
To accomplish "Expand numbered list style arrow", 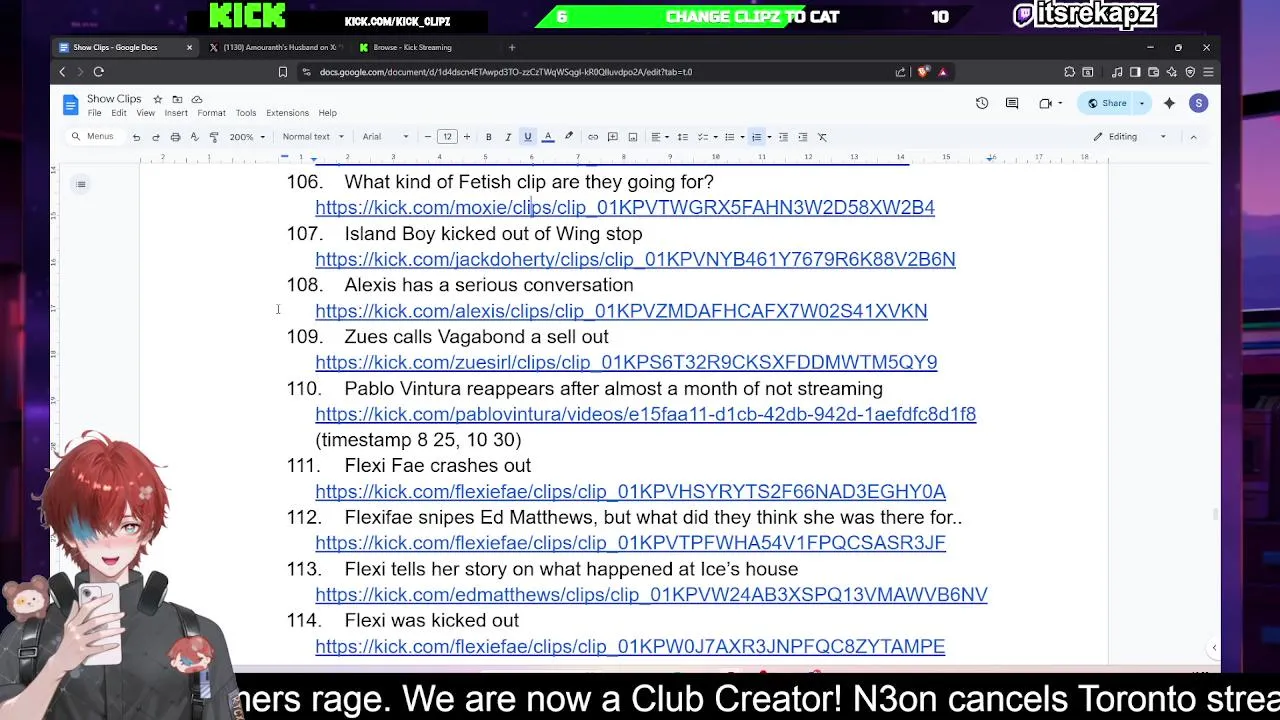I will coord(768,137).
